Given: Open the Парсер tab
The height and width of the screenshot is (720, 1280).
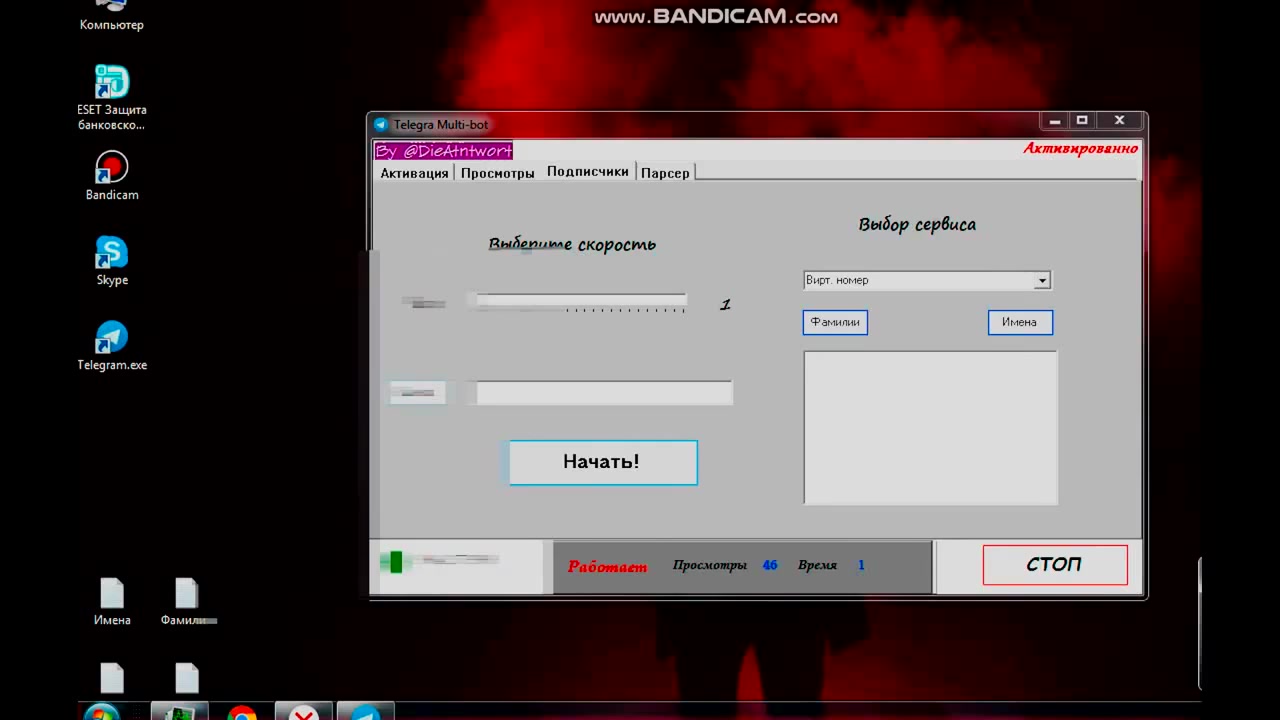Looking at the screenshot, I should 665,173.
